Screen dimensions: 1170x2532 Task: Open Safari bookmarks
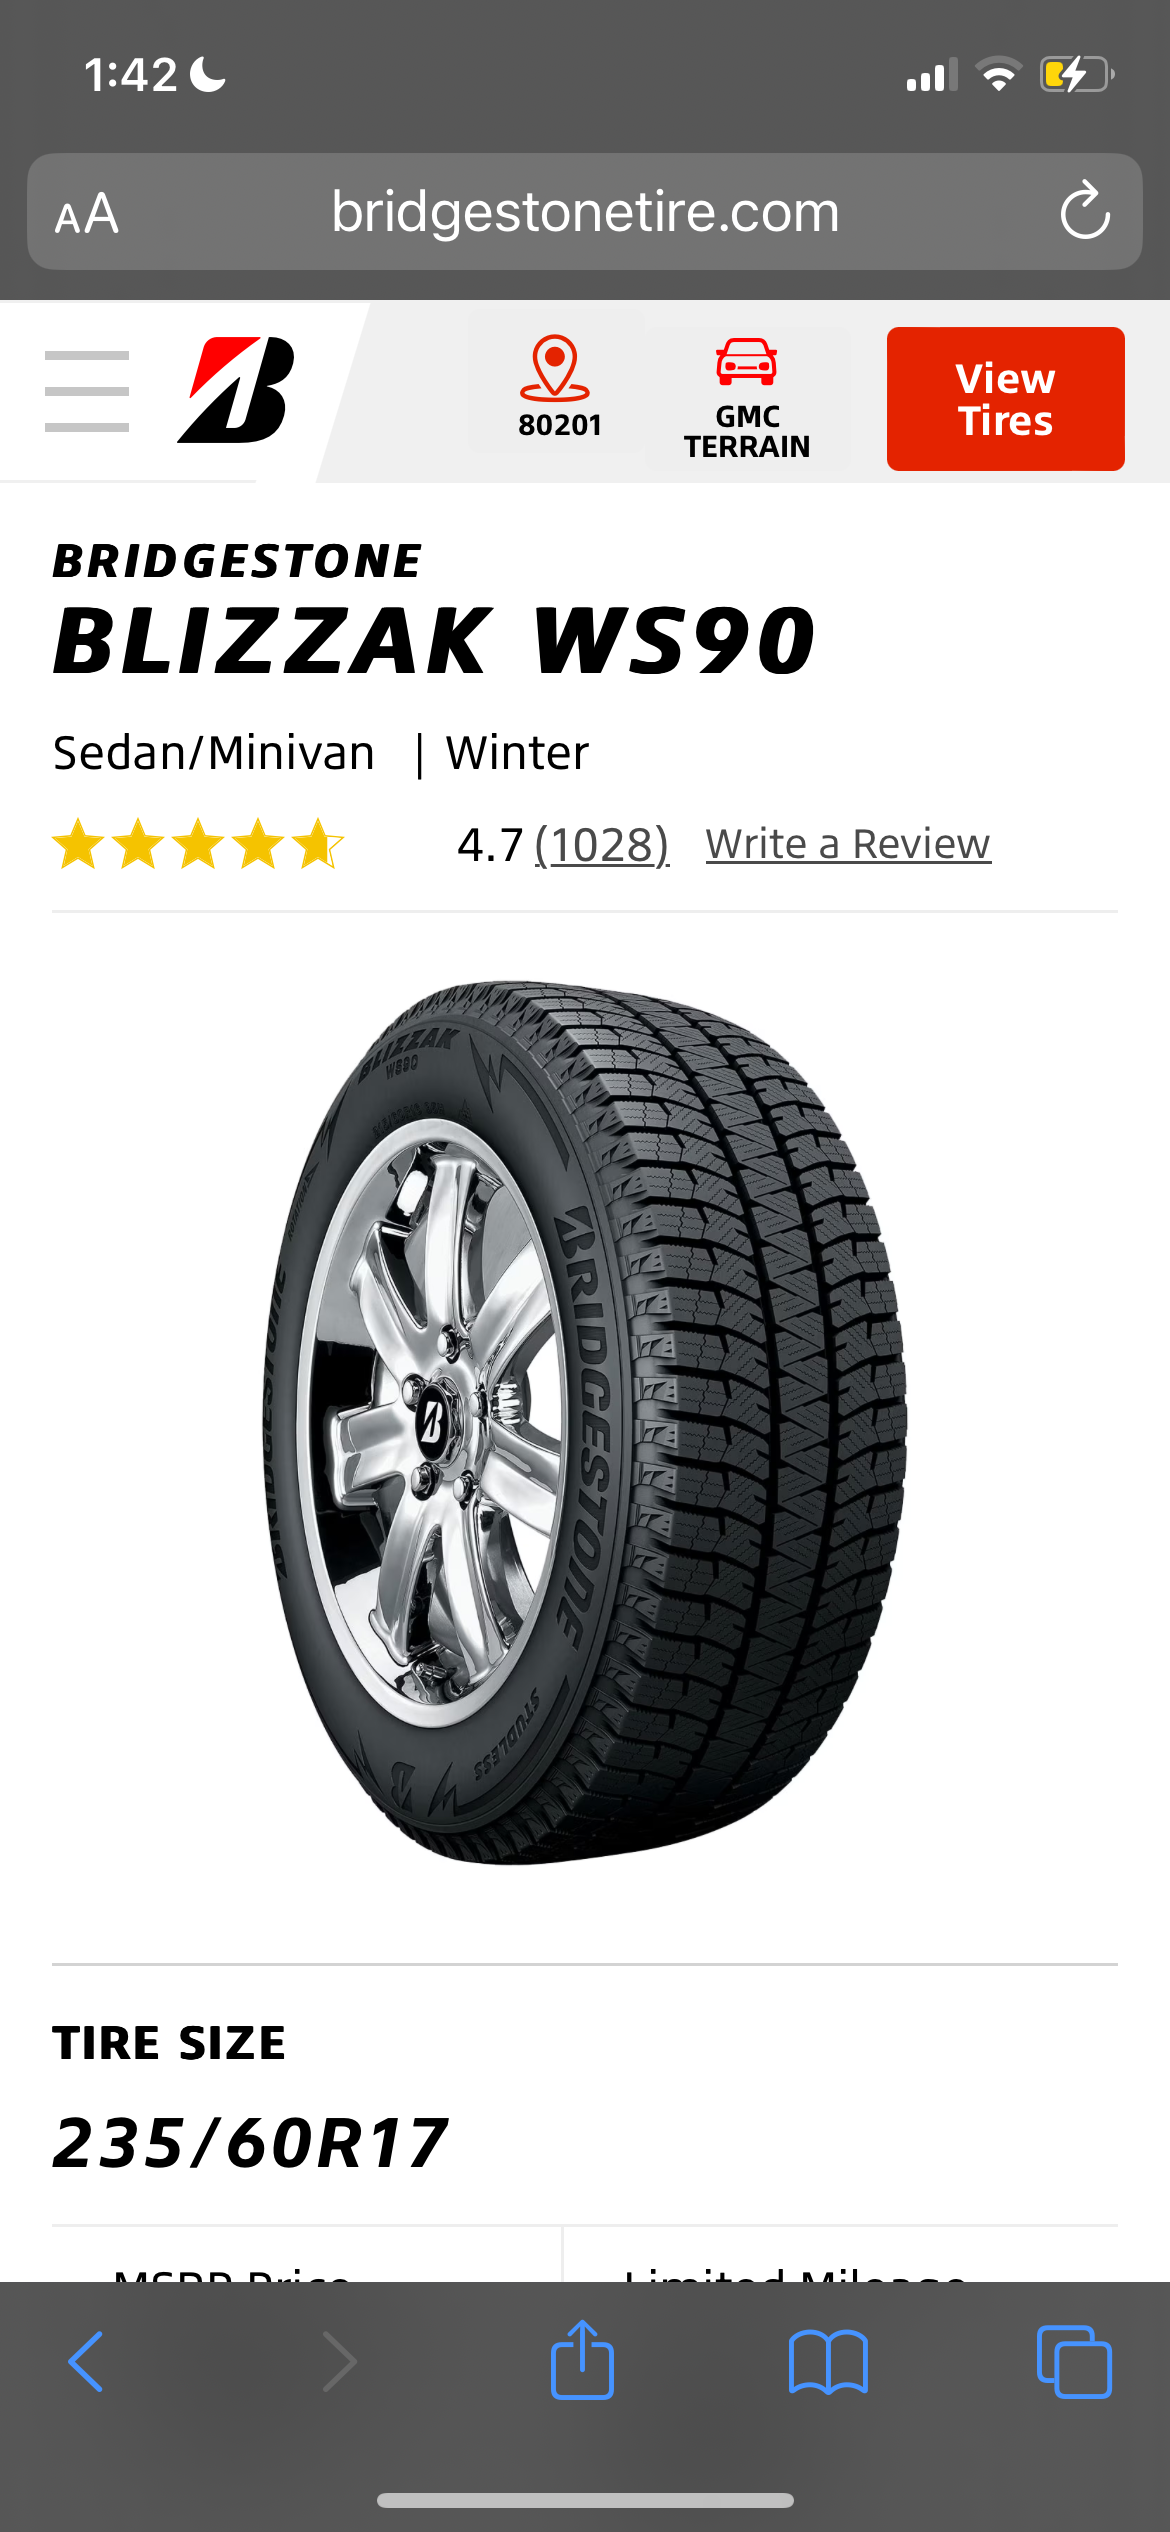point(828,2362)
